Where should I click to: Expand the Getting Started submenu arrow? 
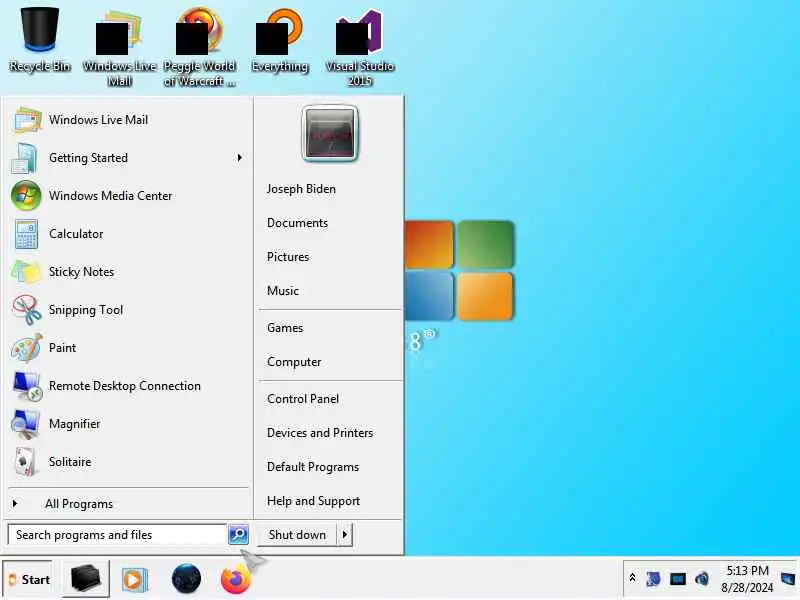[239, 158]
